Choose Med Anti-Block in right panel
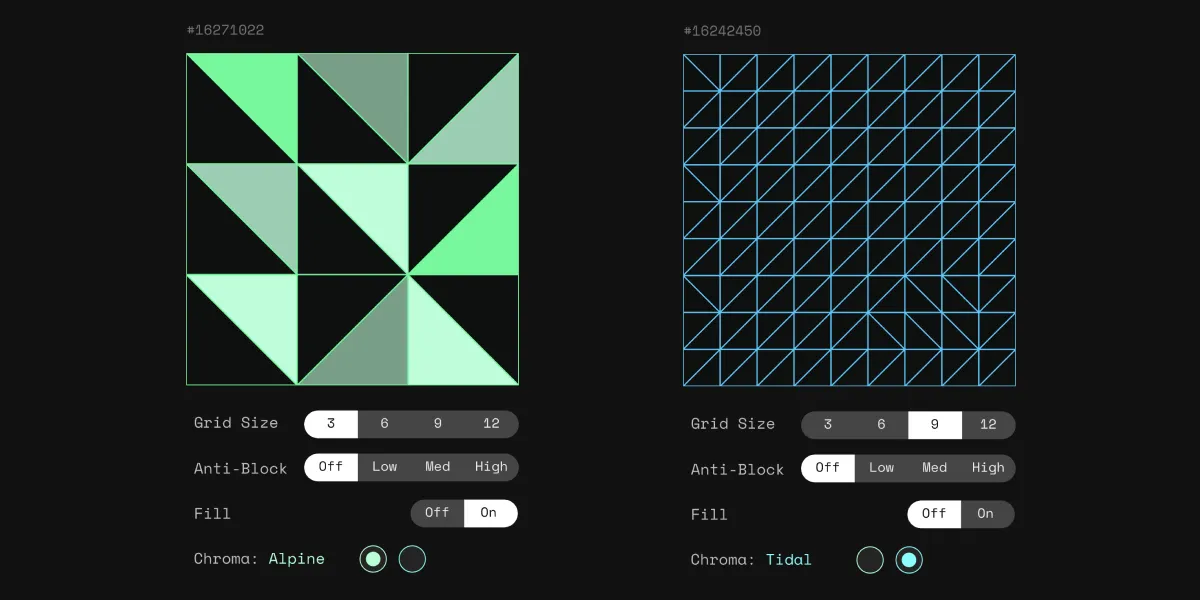The image size is (1200, 600). click(935, 468)
